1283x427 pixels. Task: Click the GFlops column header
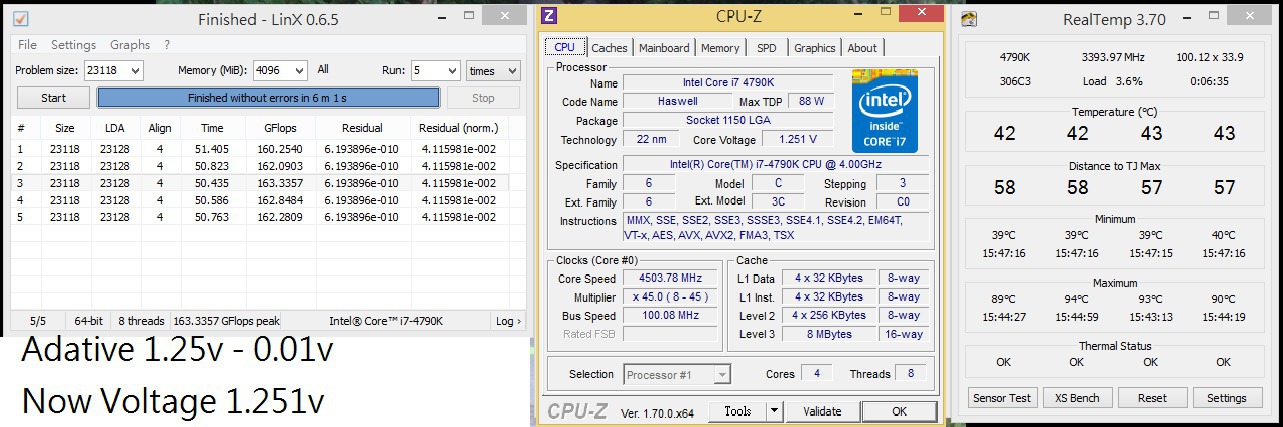280,128
